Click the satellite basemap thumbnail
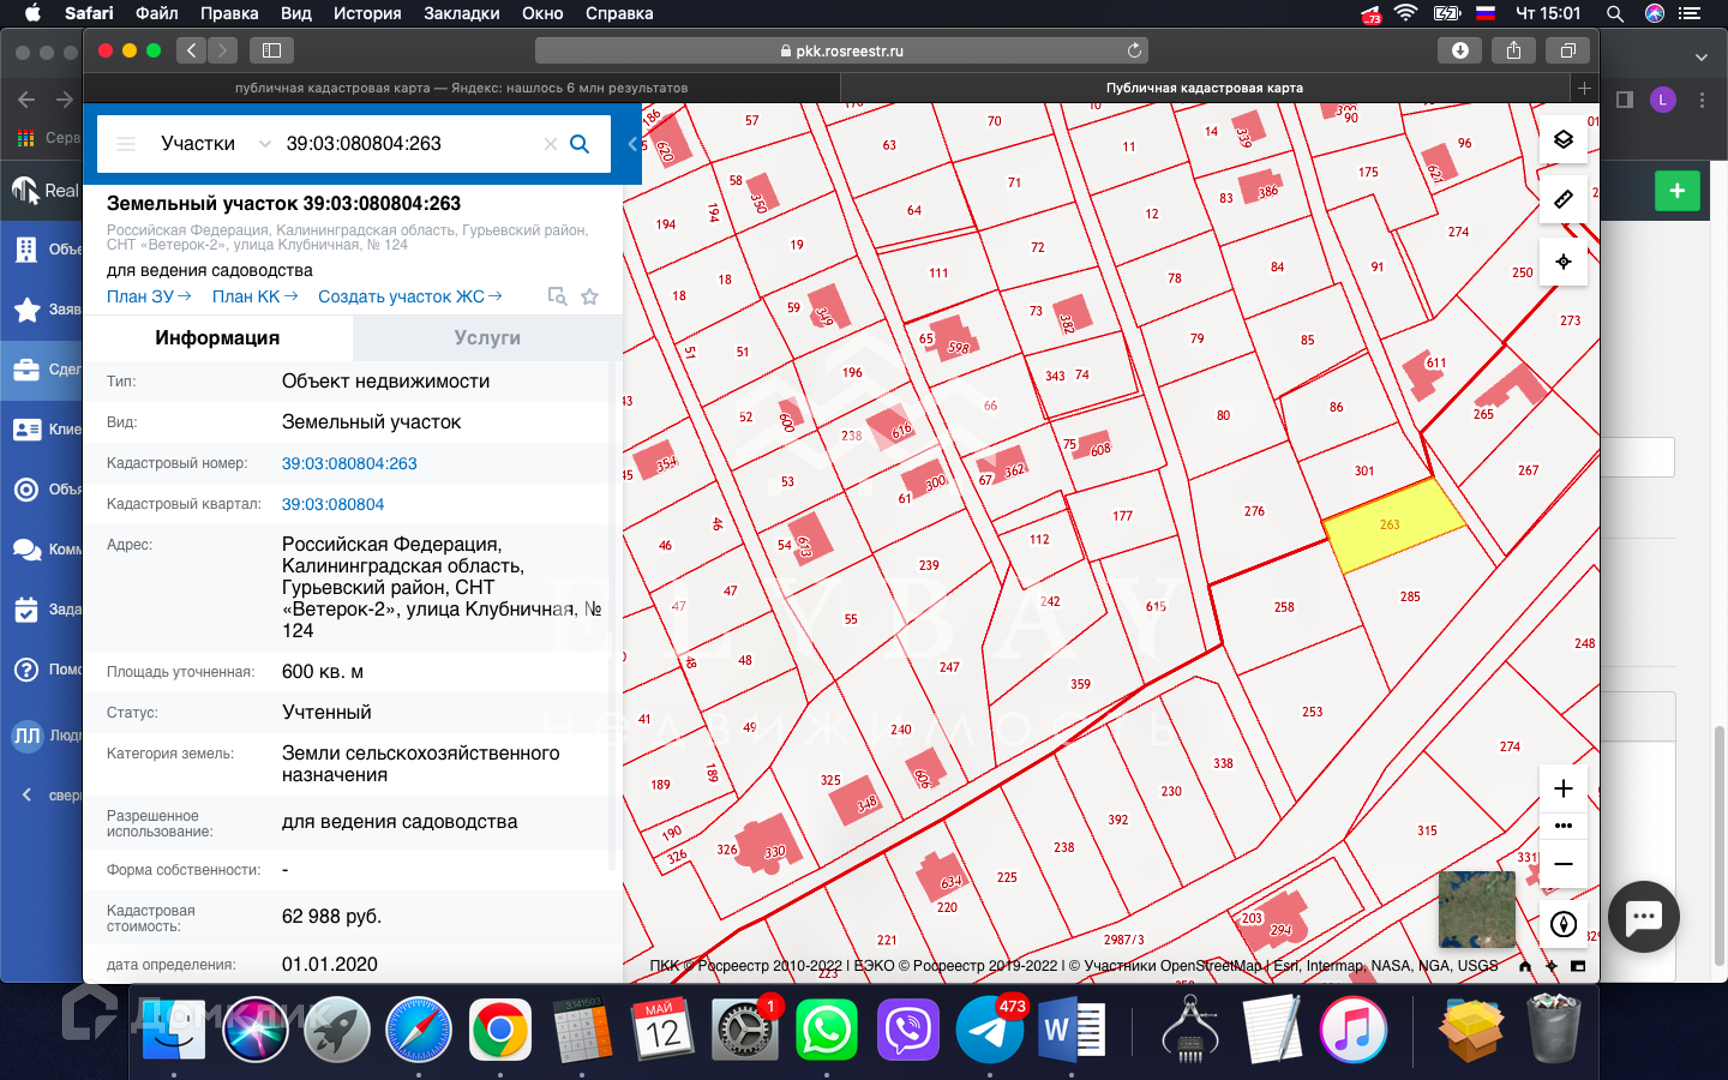The image size is (1728, 1080). (1476, 909)
